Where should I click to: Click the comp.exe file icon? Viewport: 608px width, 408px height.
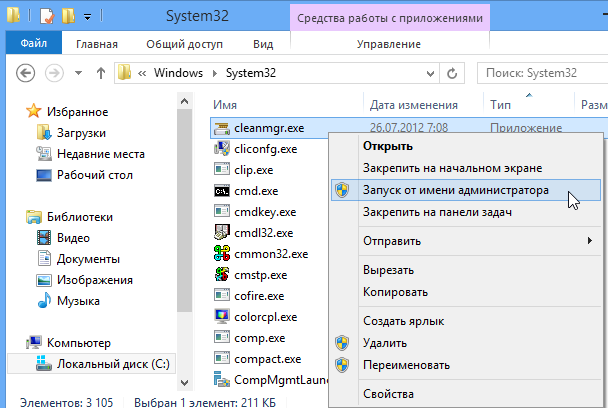pyautogui.click(x=222, y=337)
